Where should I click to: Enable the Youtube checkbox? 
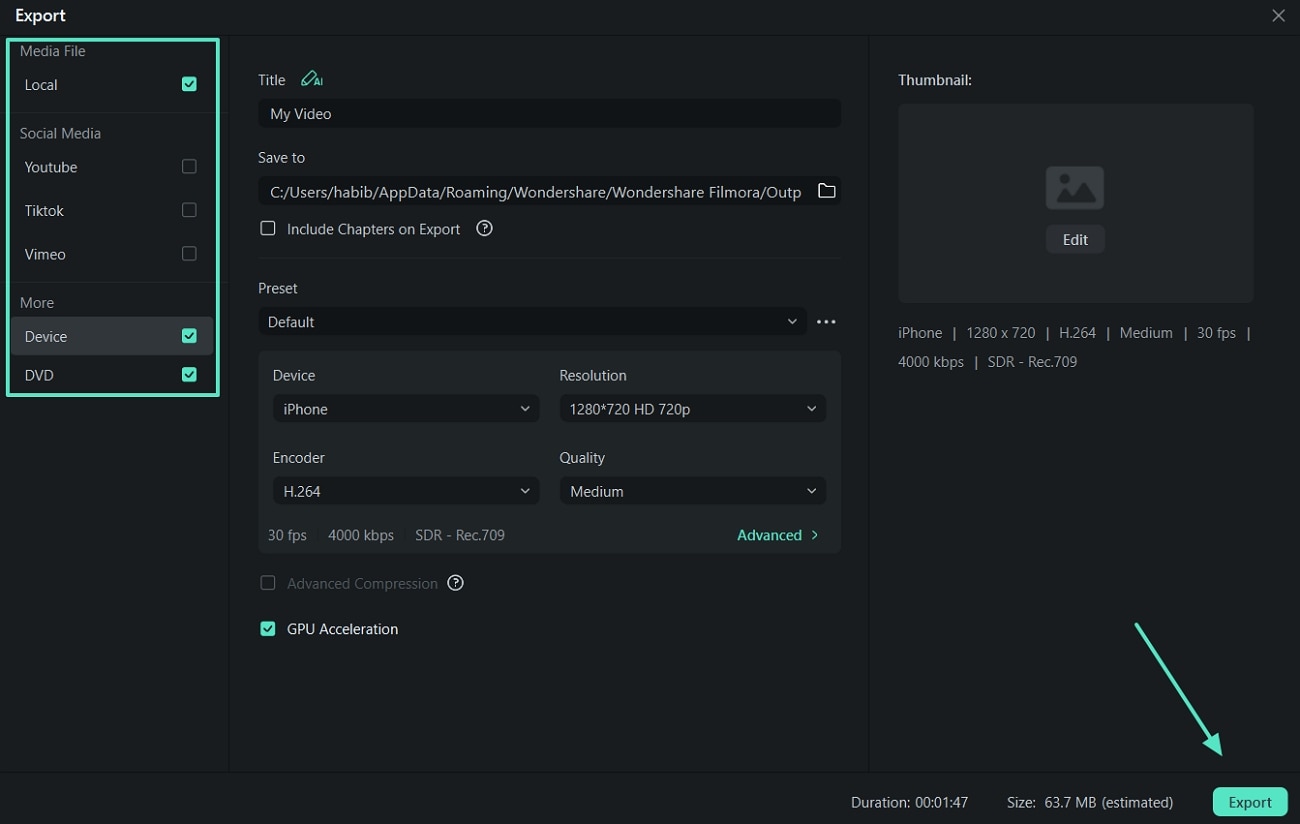pyautogui.click(x=189, y=166)
